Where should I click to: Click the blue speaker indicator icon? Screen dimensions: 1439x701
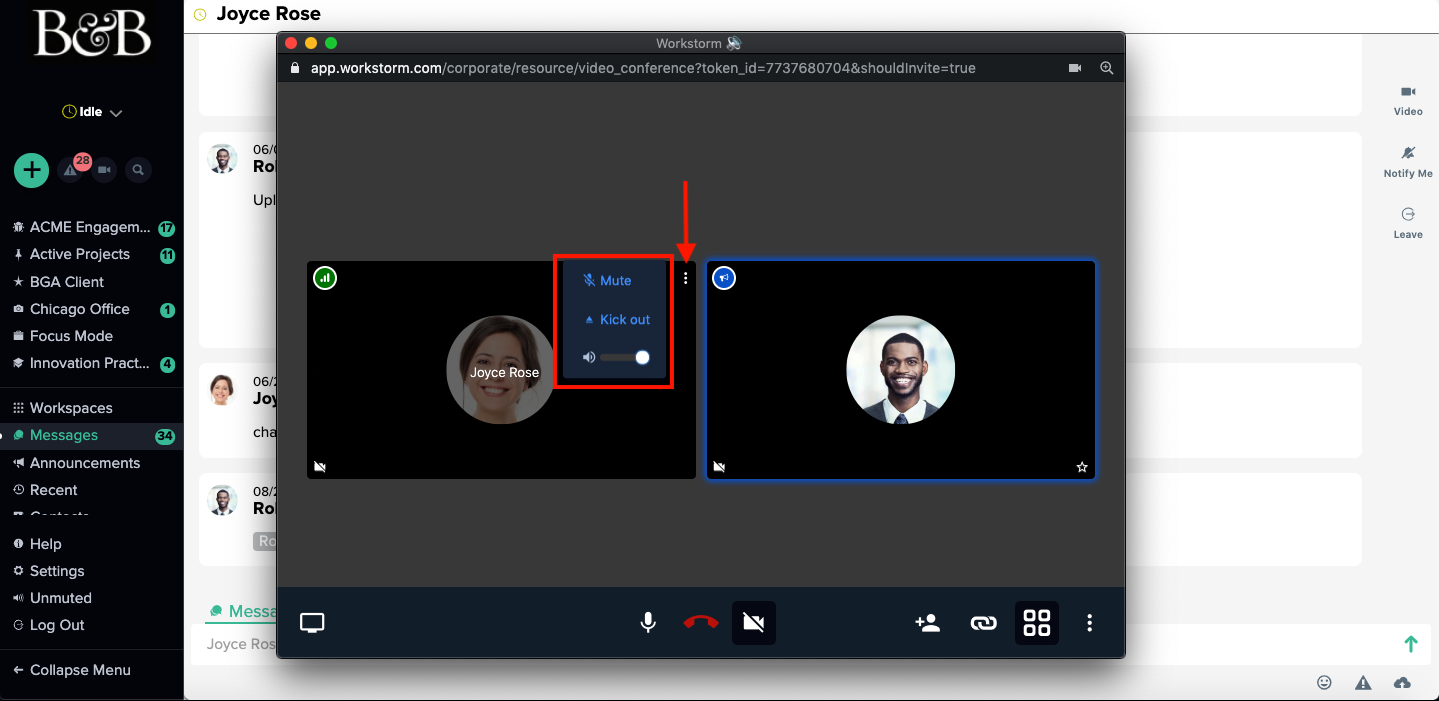point(724,278)
